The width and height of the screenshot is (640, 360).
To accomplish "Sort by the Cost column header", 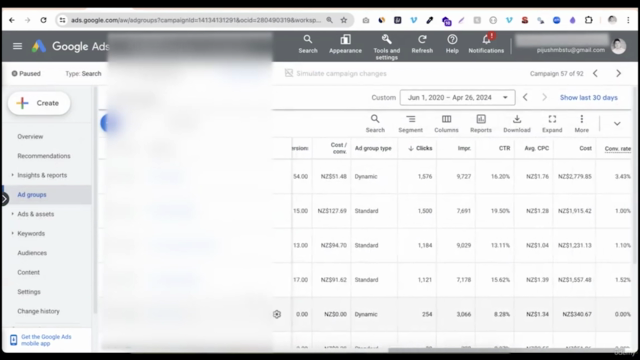I will tap(585, 148).
